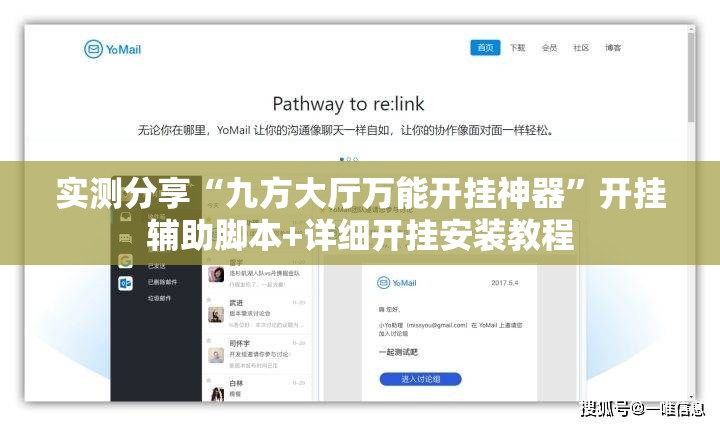Select the first carousel indicator dot

point(342,159)
